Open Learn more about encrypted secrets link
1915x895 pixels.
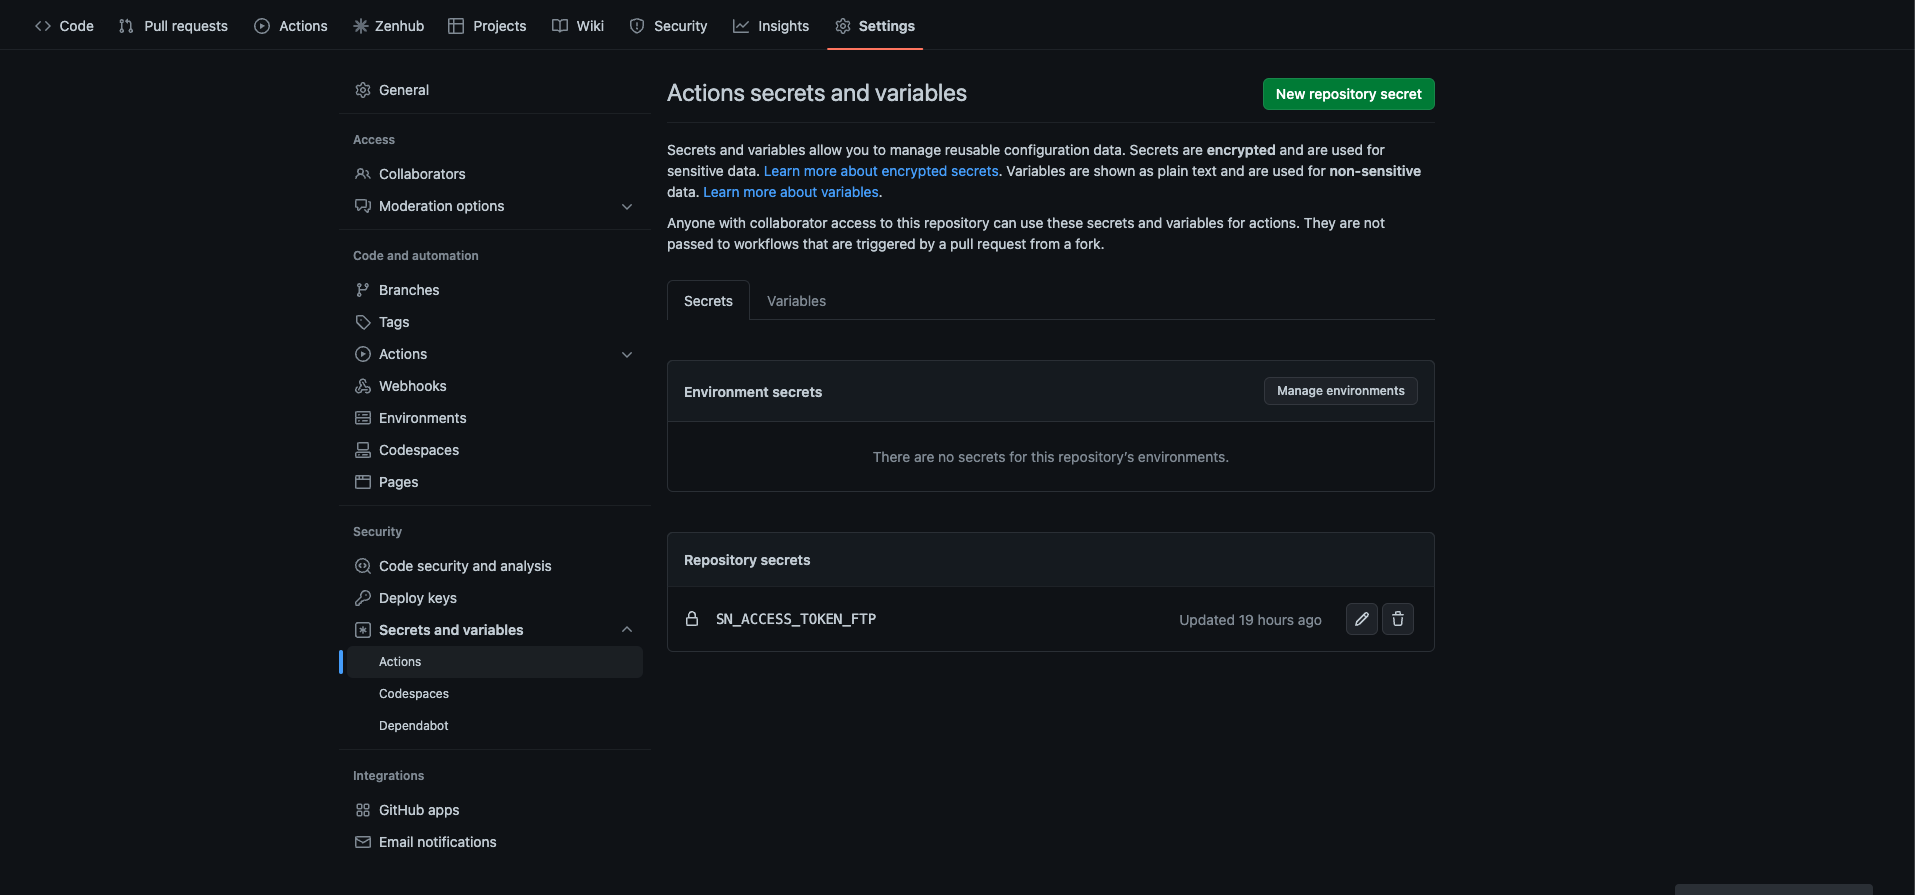[880, 171]
